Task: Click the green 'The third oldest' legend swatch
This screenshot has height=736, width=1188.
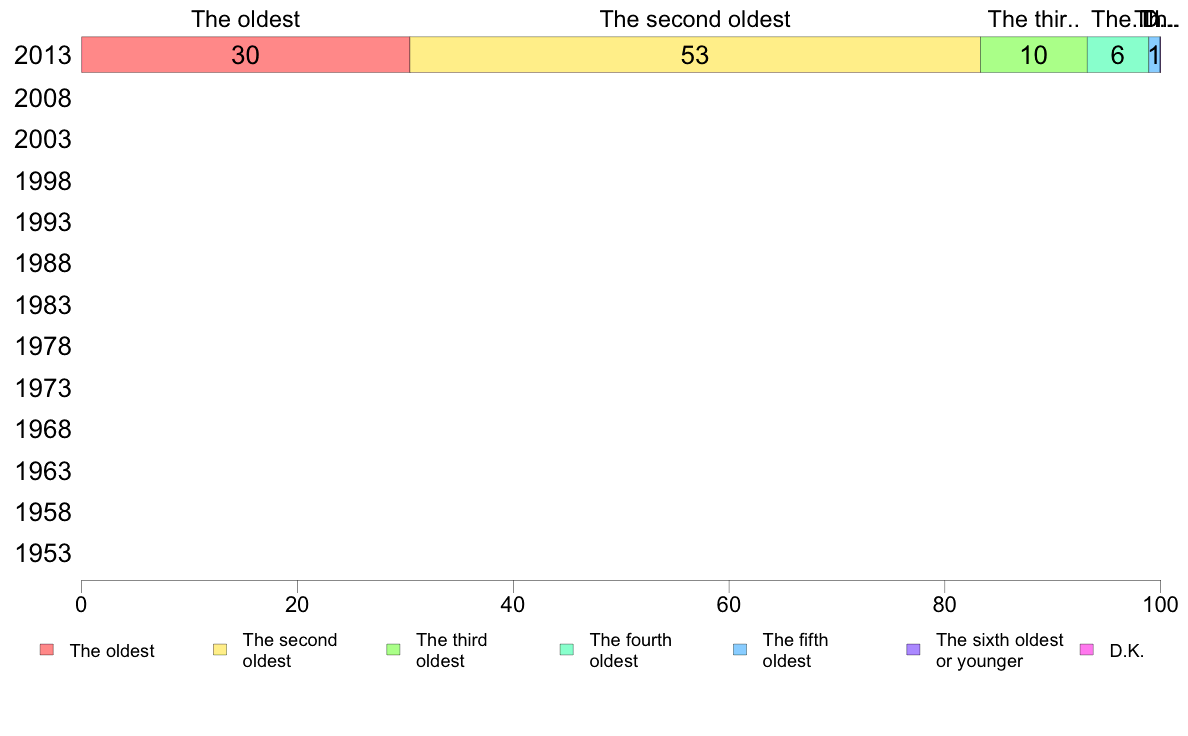Action: tap(393, 650)
